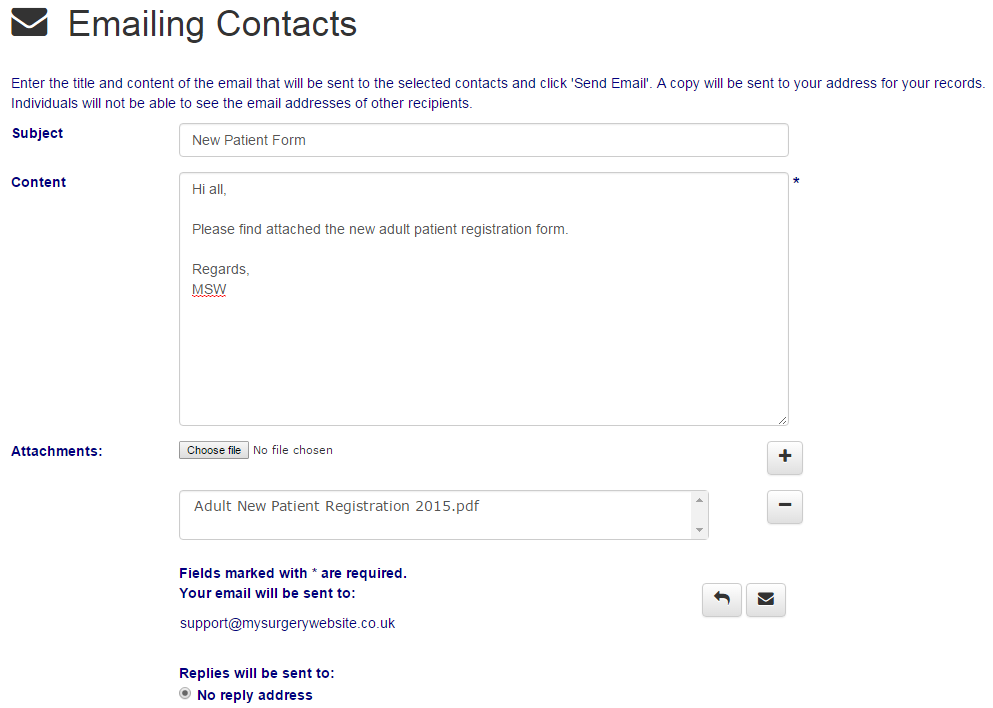993x708 pixels.
Task: Click the Emailing Contacts page heading
Action: click(212, 23)
